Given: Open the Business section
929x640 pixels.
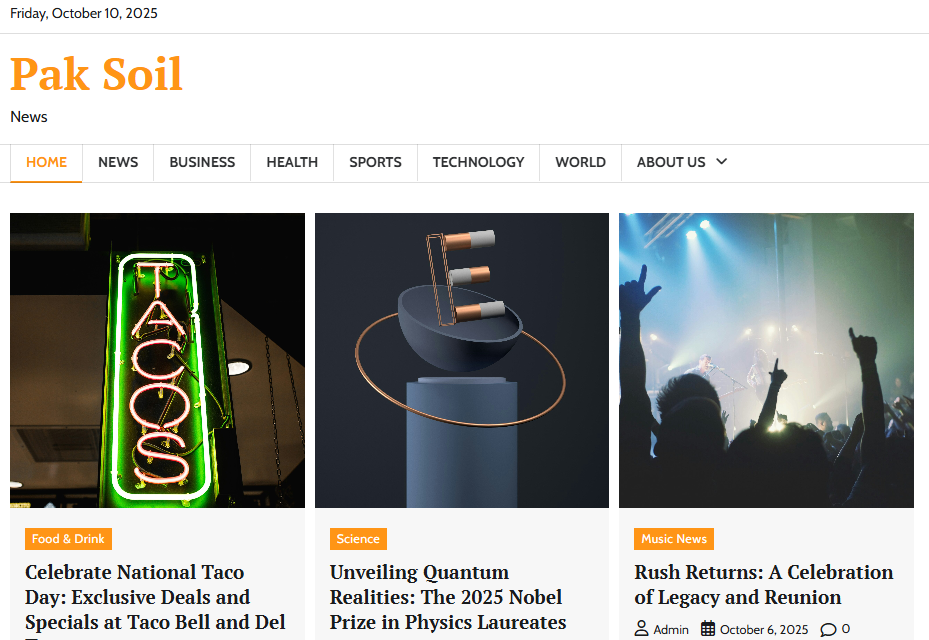Looking at the screenshot, I should coord(202,162).
